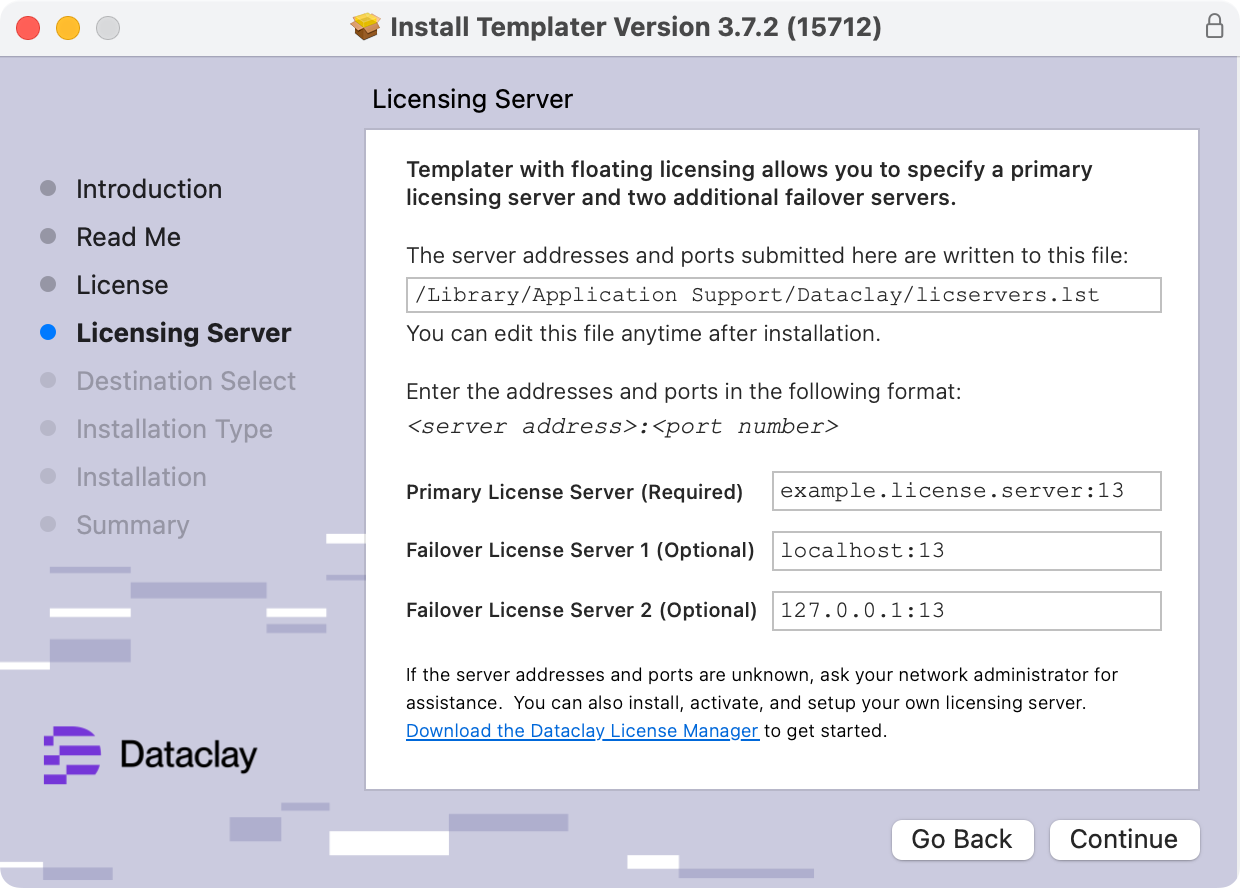Click the Failover License Server 1 (Optional) label
1240x888 pixels.
tap(580, 551)
